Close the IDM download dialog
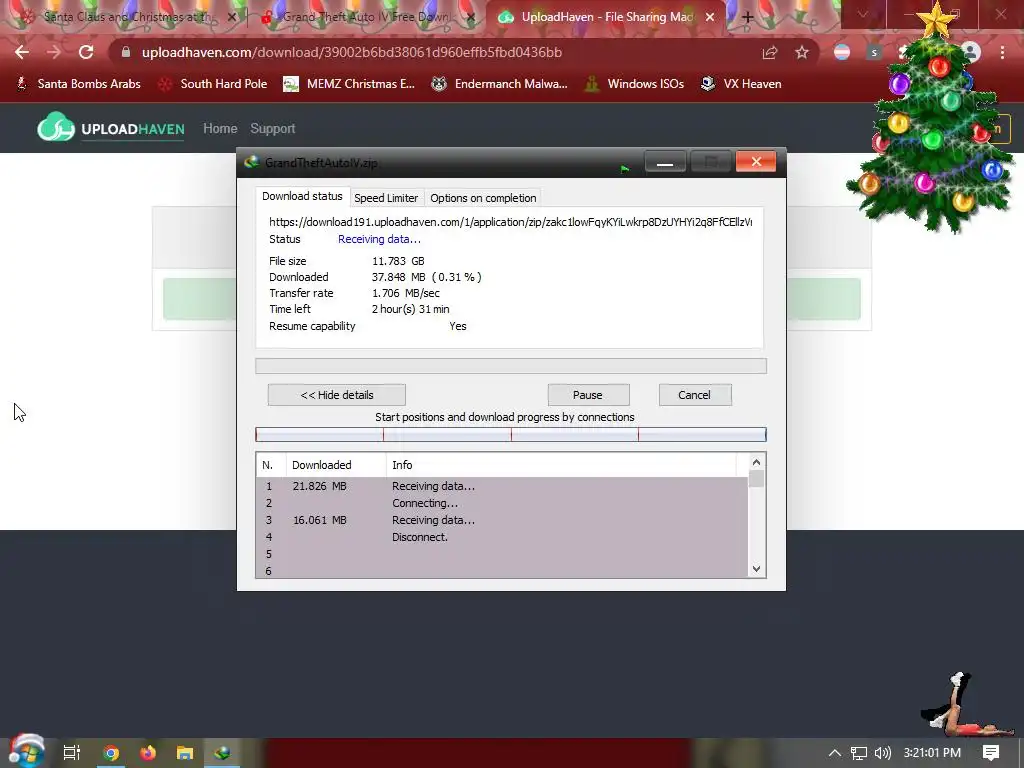This screenshot has height=768, width=1024. tap(756, 162)
